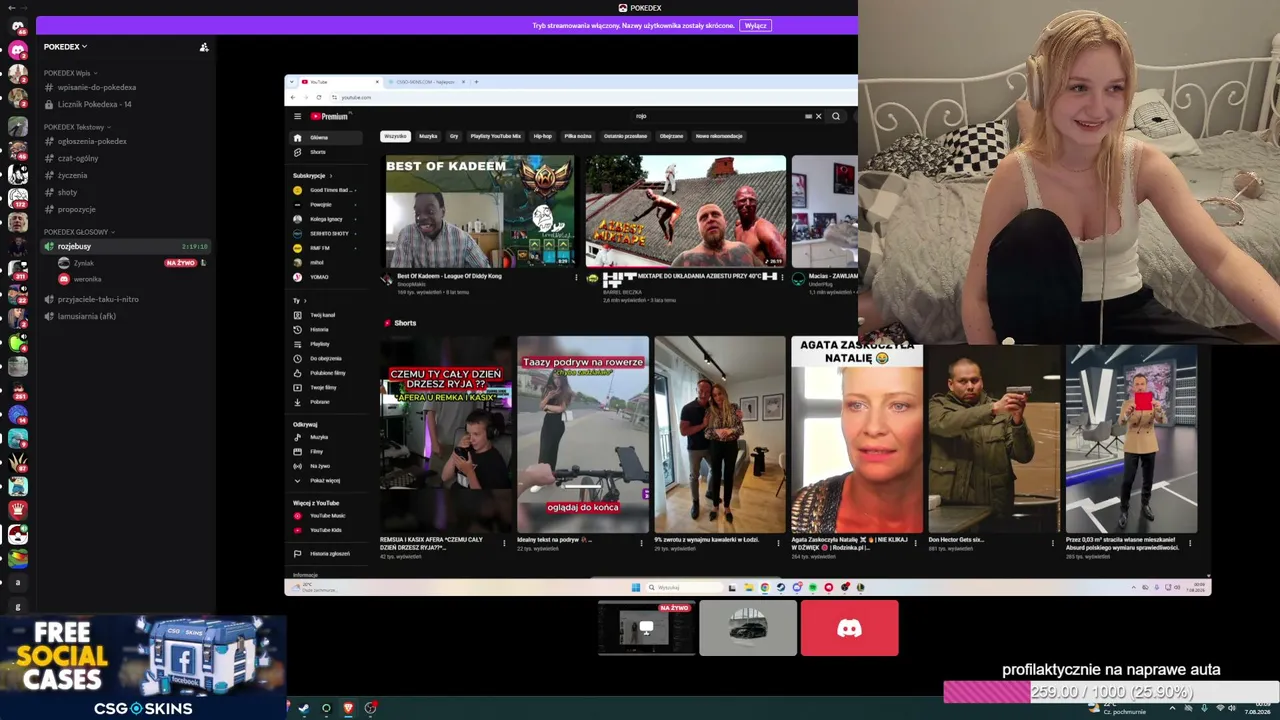Open Discord direct messages home icon
The height and width of the screenshot is (720, 1280).
(17, 26)
